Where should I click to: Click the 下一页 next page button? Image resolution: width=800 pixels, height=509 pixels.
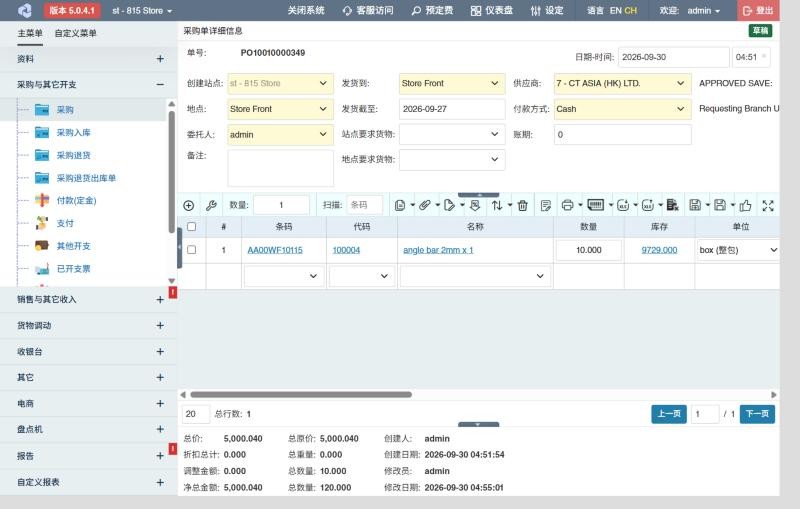coord(757,414)
